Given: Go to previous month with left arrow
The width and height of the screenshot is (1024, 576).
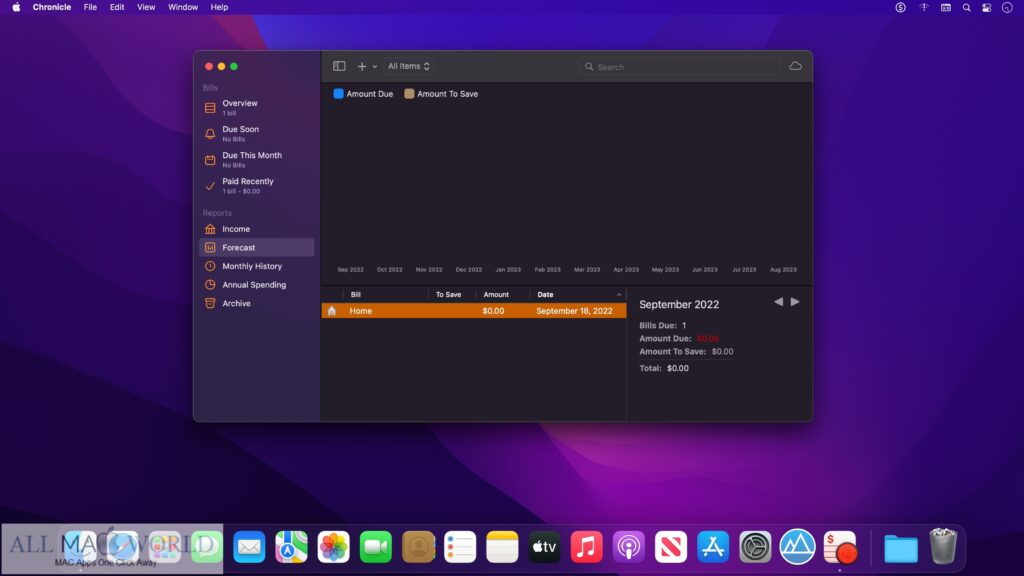Looking at the screenshot, I should pyautogui.click(x=778, y=302).
